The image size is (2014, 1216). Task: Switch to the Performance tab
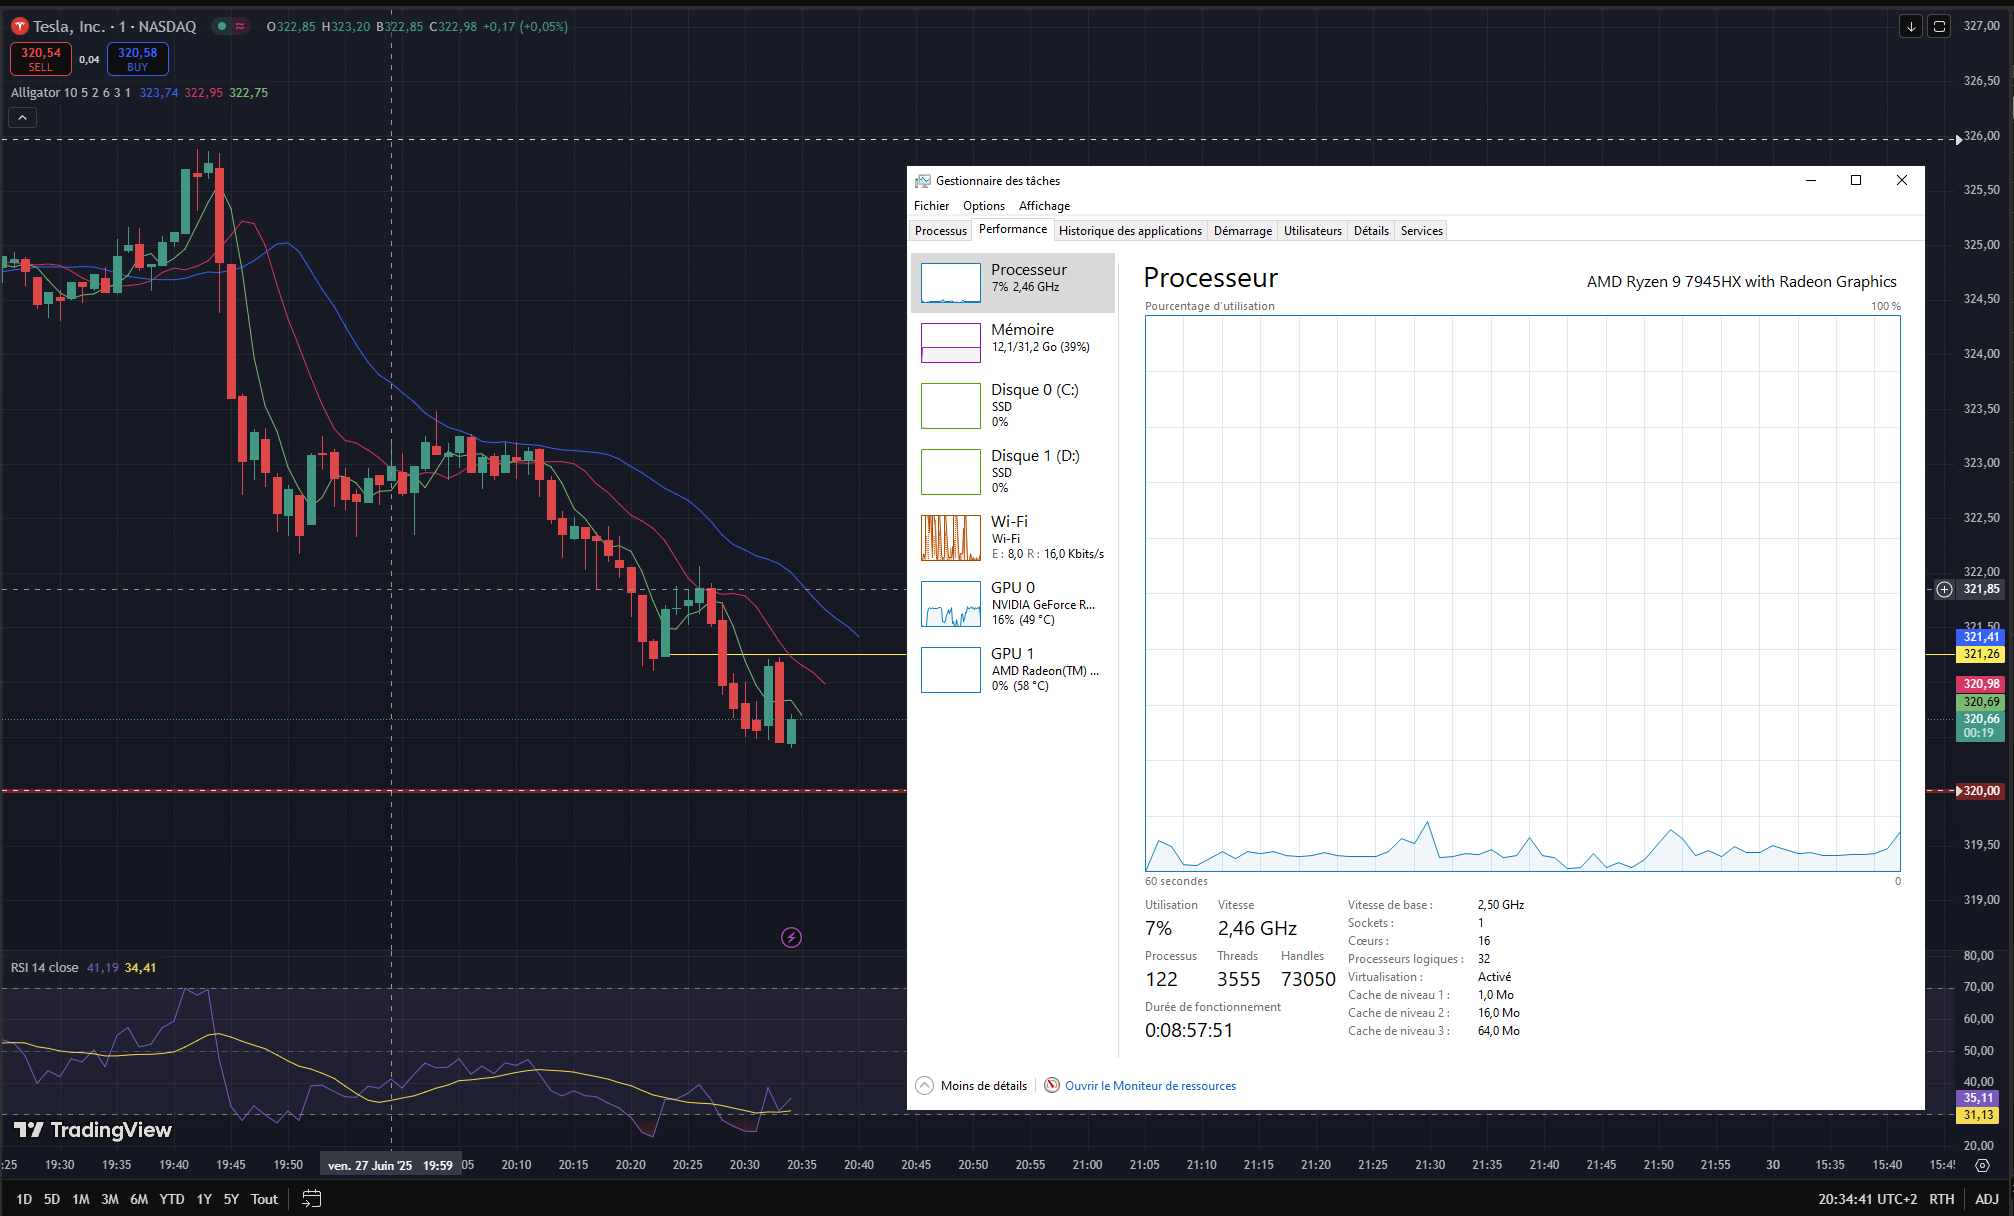click(1013, 230)
